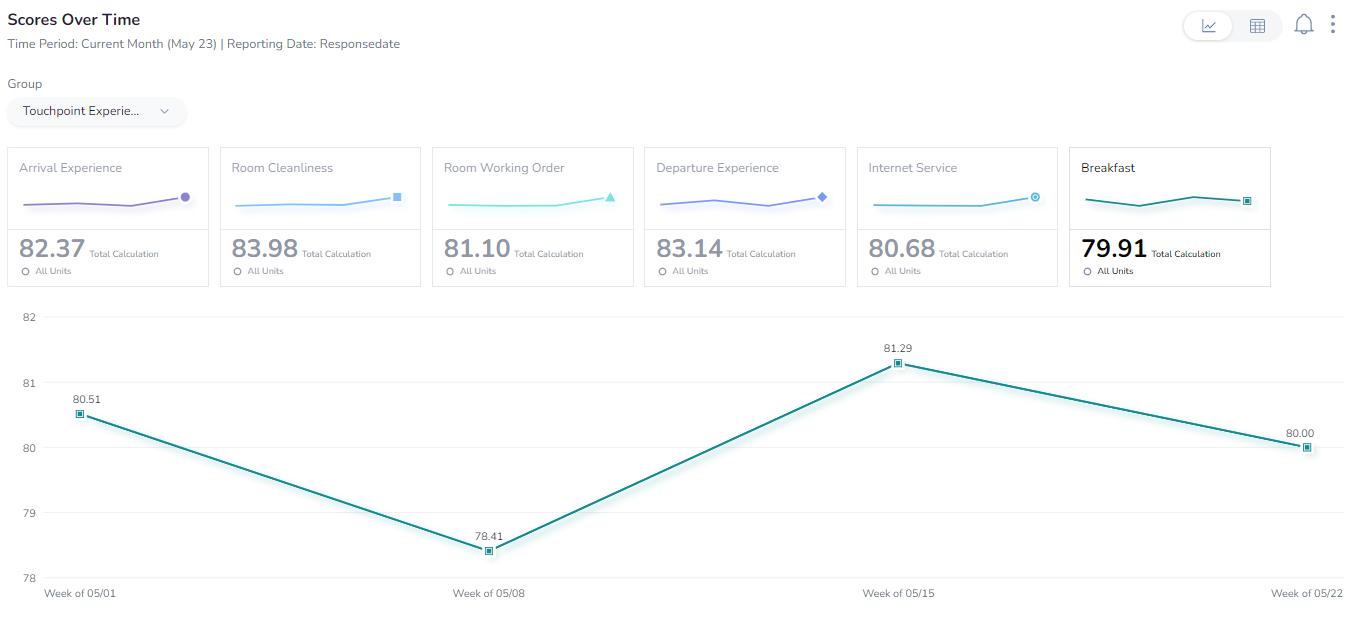This screenshot has height=624, width=1360.
Task: Click the diamond marker in Departure Experience
Action: (x=822, y=197)
